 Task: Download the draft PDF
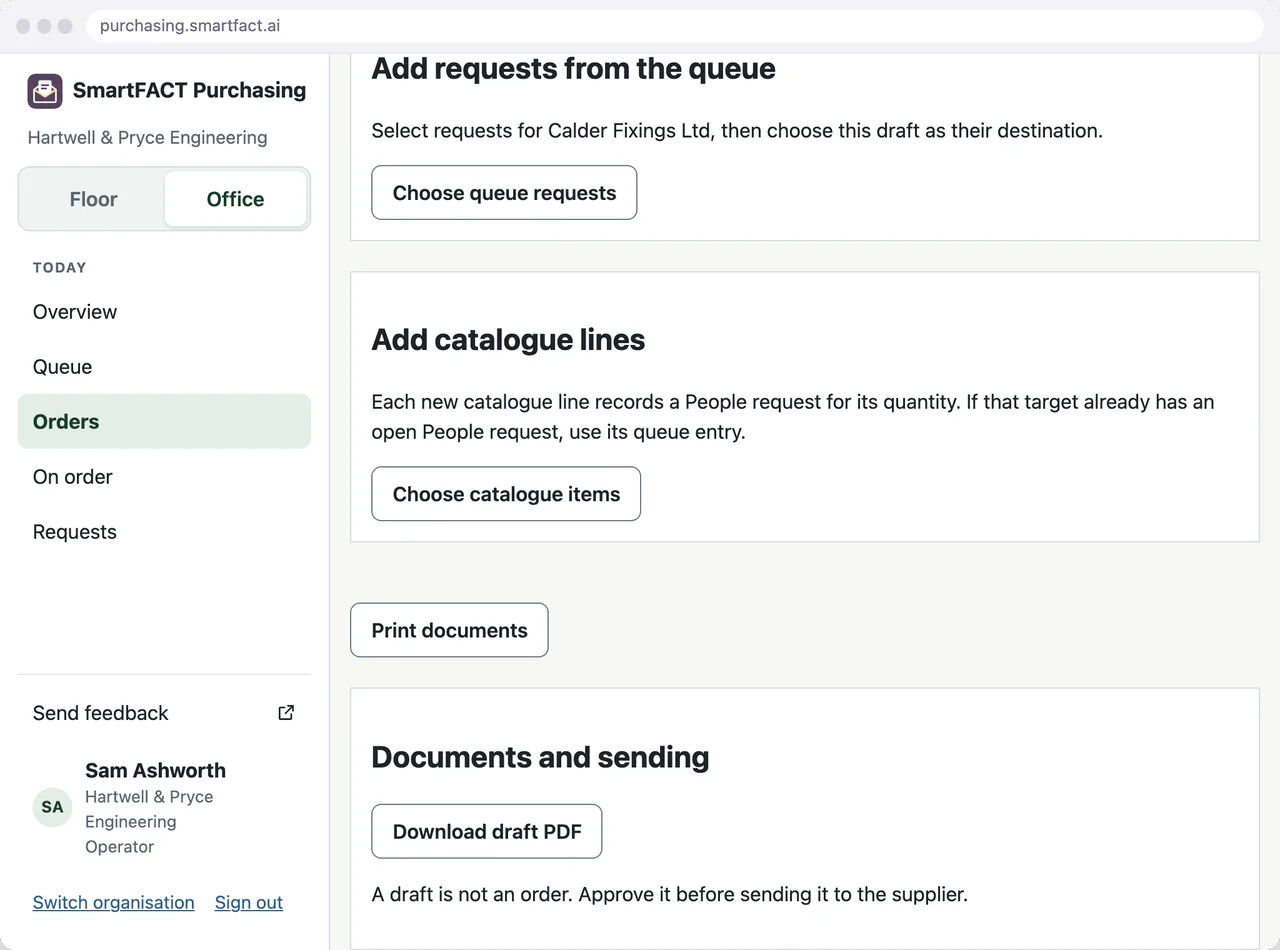point(487,831)
